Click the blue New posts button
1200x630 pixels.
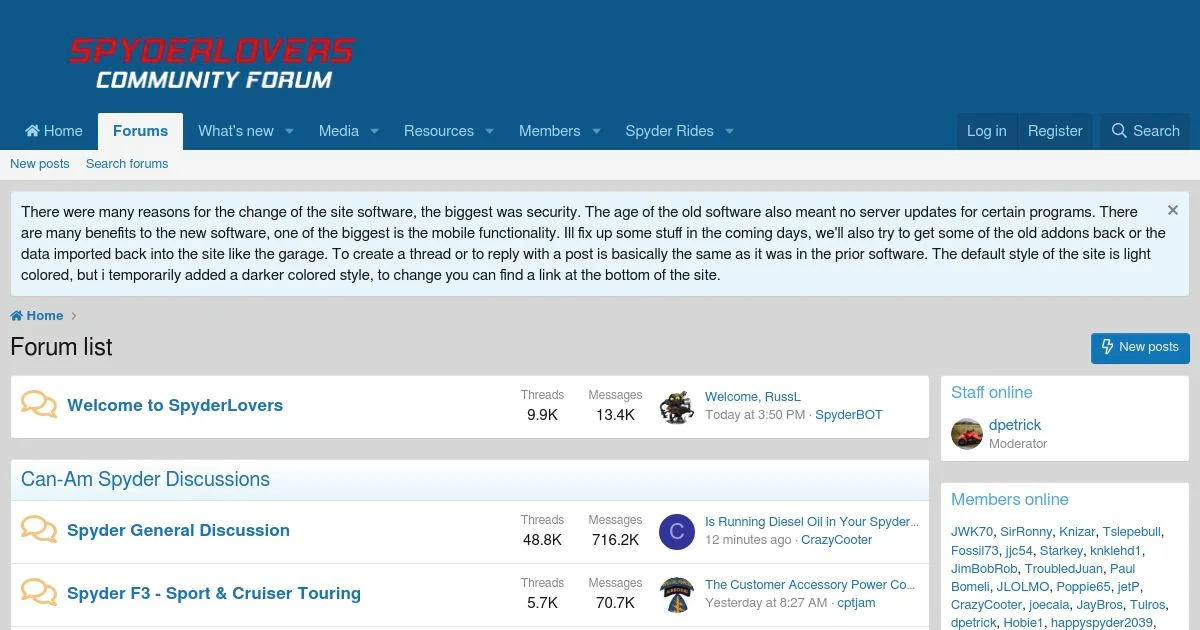pos(1140,347)
